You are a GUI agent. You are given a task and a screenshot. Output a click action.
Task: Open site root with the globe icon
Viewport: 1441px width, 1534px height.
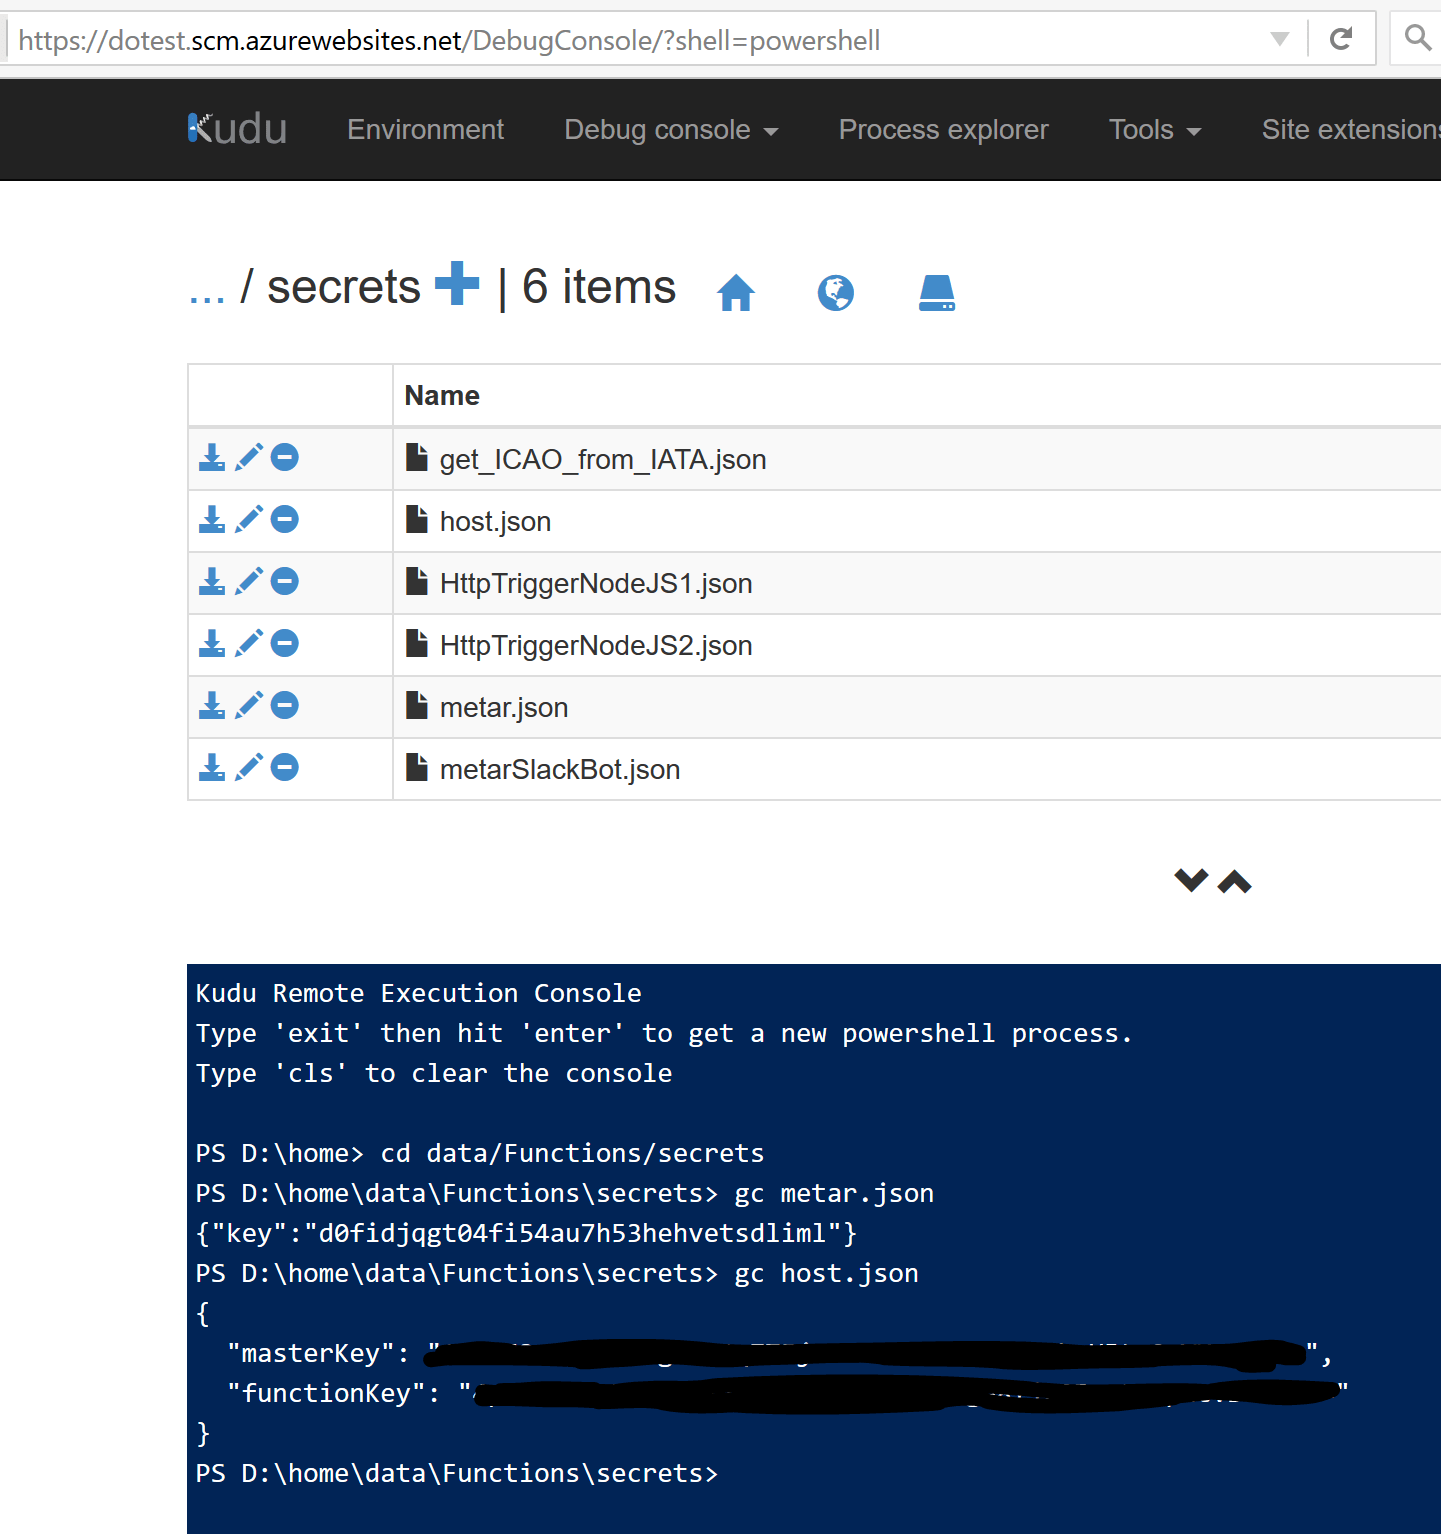836,292
